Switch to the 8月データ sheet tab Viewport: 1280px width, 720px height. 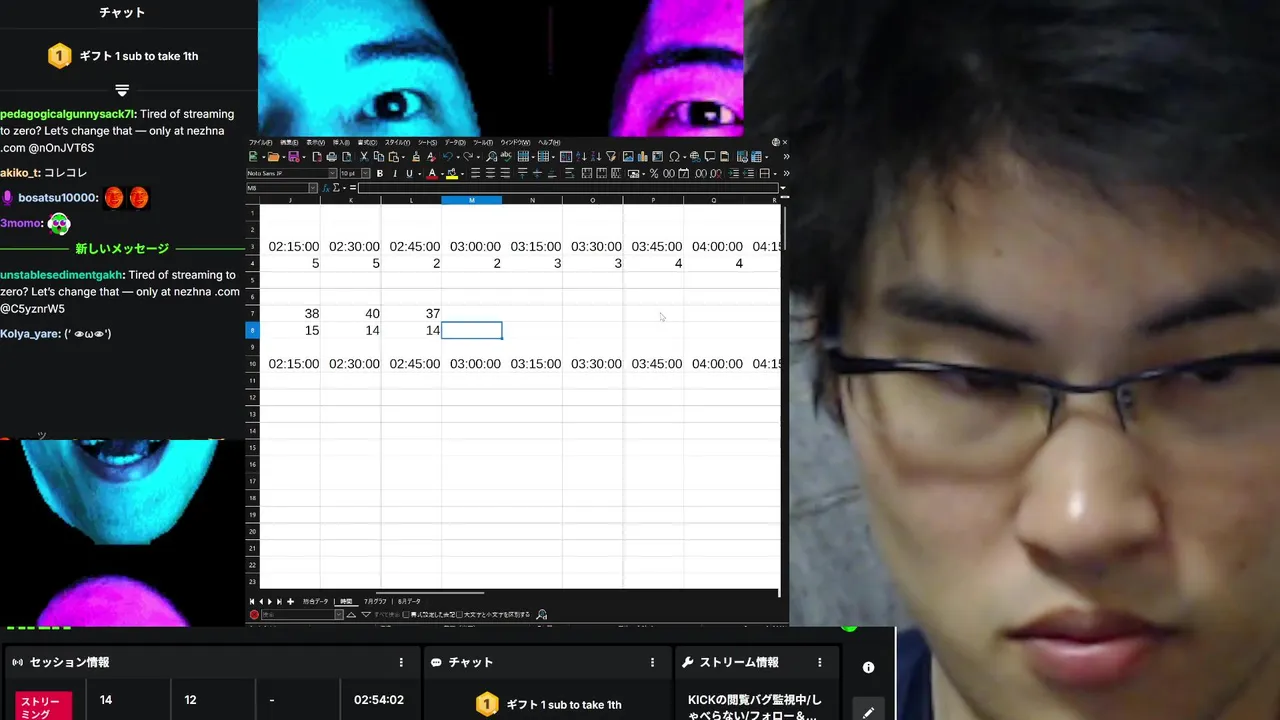click(409, 602)
